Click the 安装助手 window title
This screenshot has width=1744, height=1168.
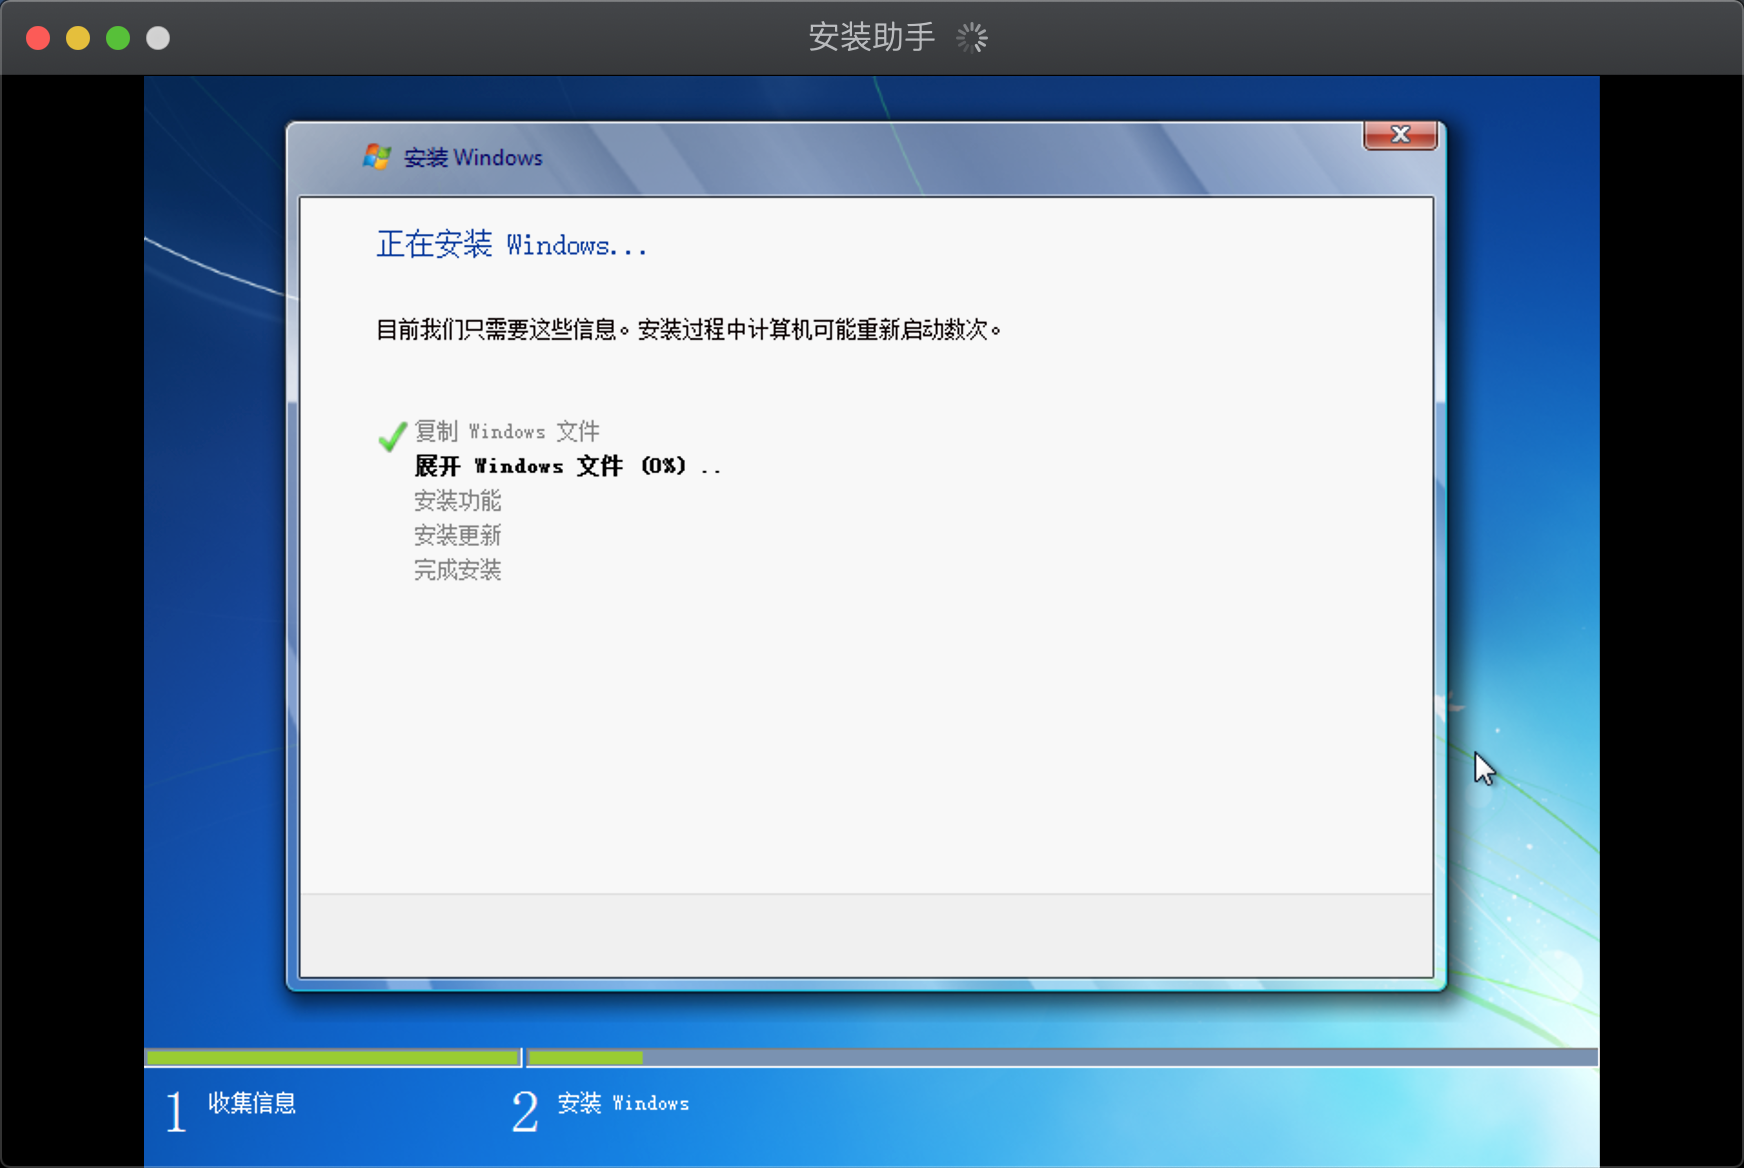click(x=872, y=37)
